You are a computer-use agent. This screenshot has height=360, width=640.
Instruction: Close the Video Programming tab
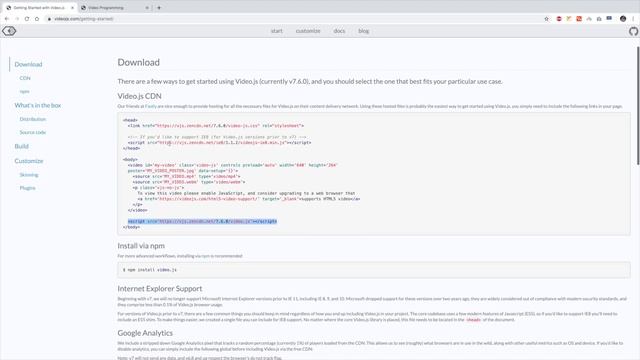[x=147, y=8]
